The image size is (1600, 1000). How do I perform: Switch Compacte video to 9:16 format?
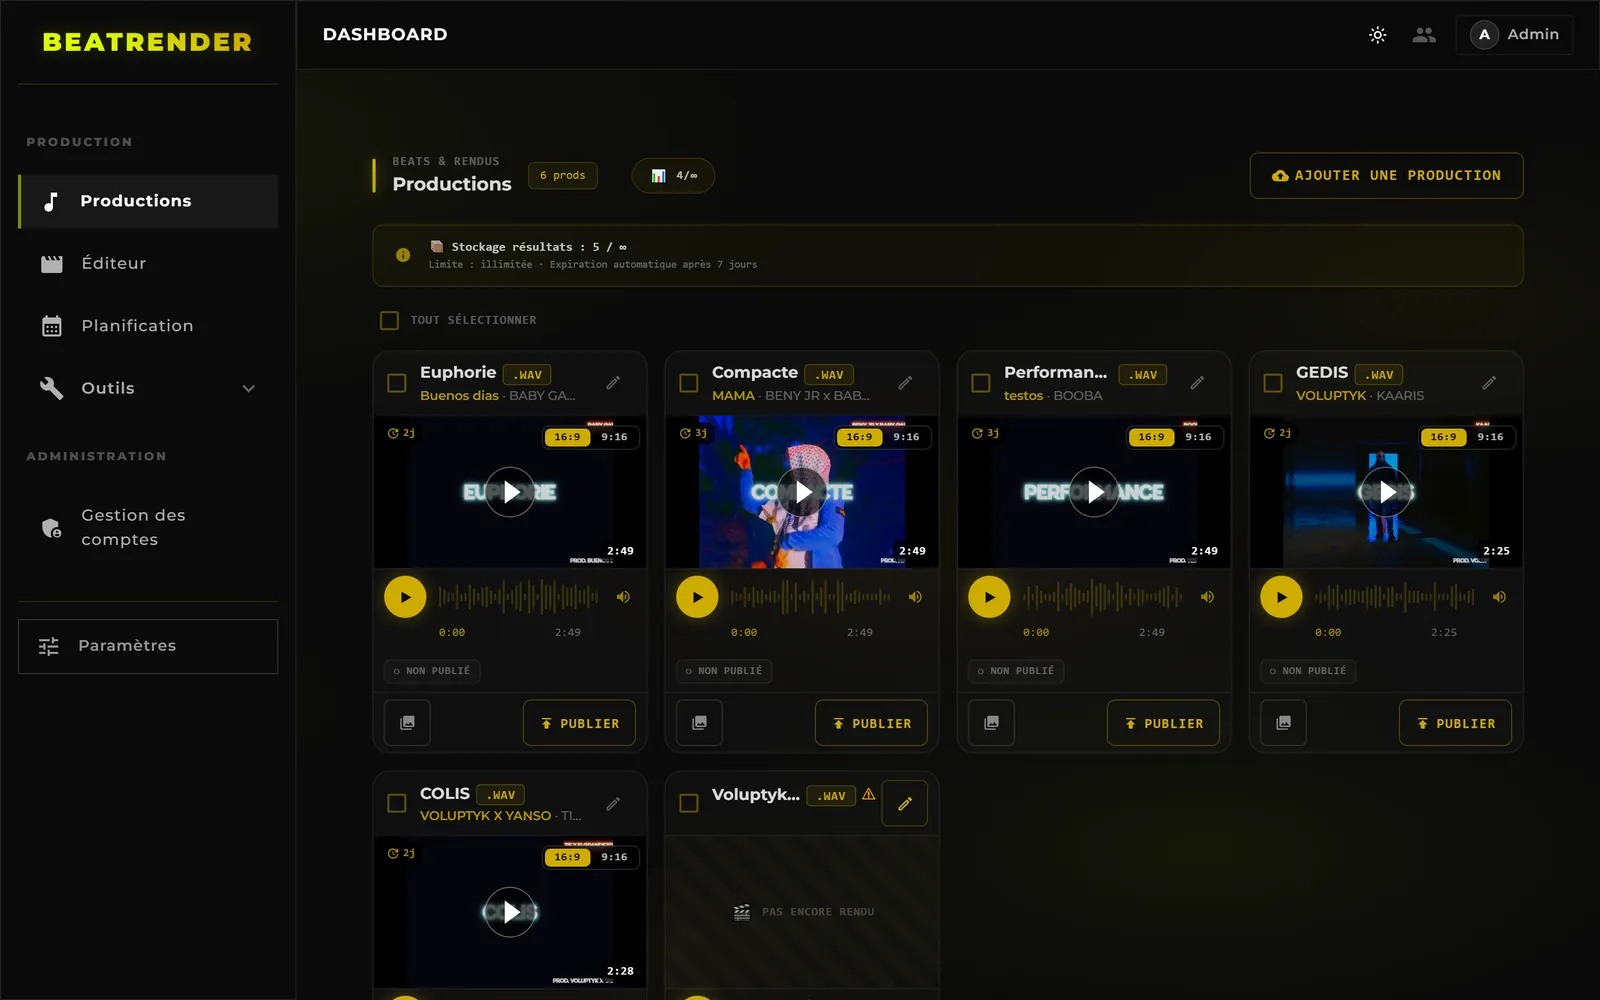tap(906, 437)
